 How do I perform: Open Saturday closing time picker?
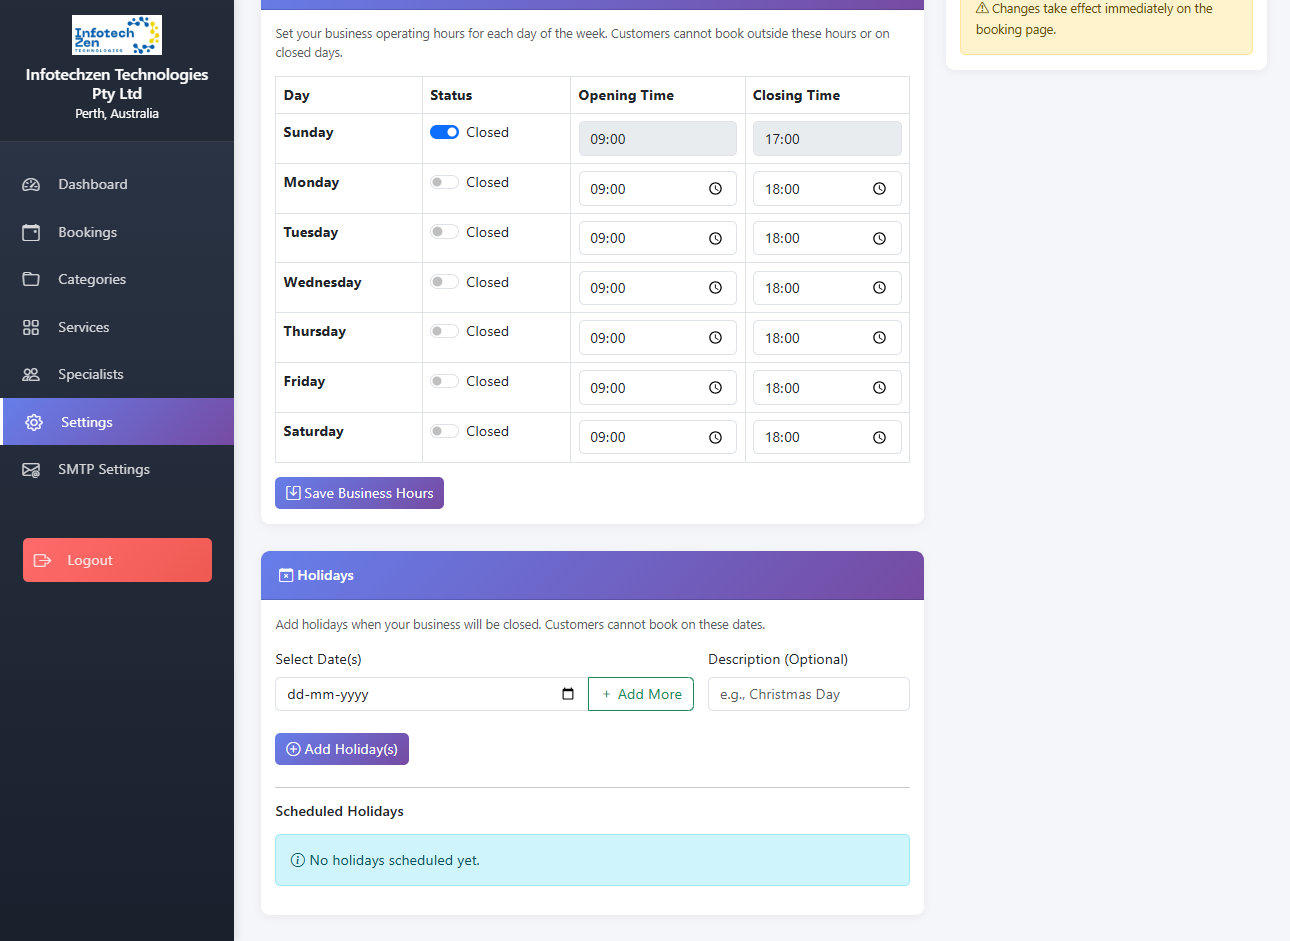pyautogui.click(x=879, y=437)
